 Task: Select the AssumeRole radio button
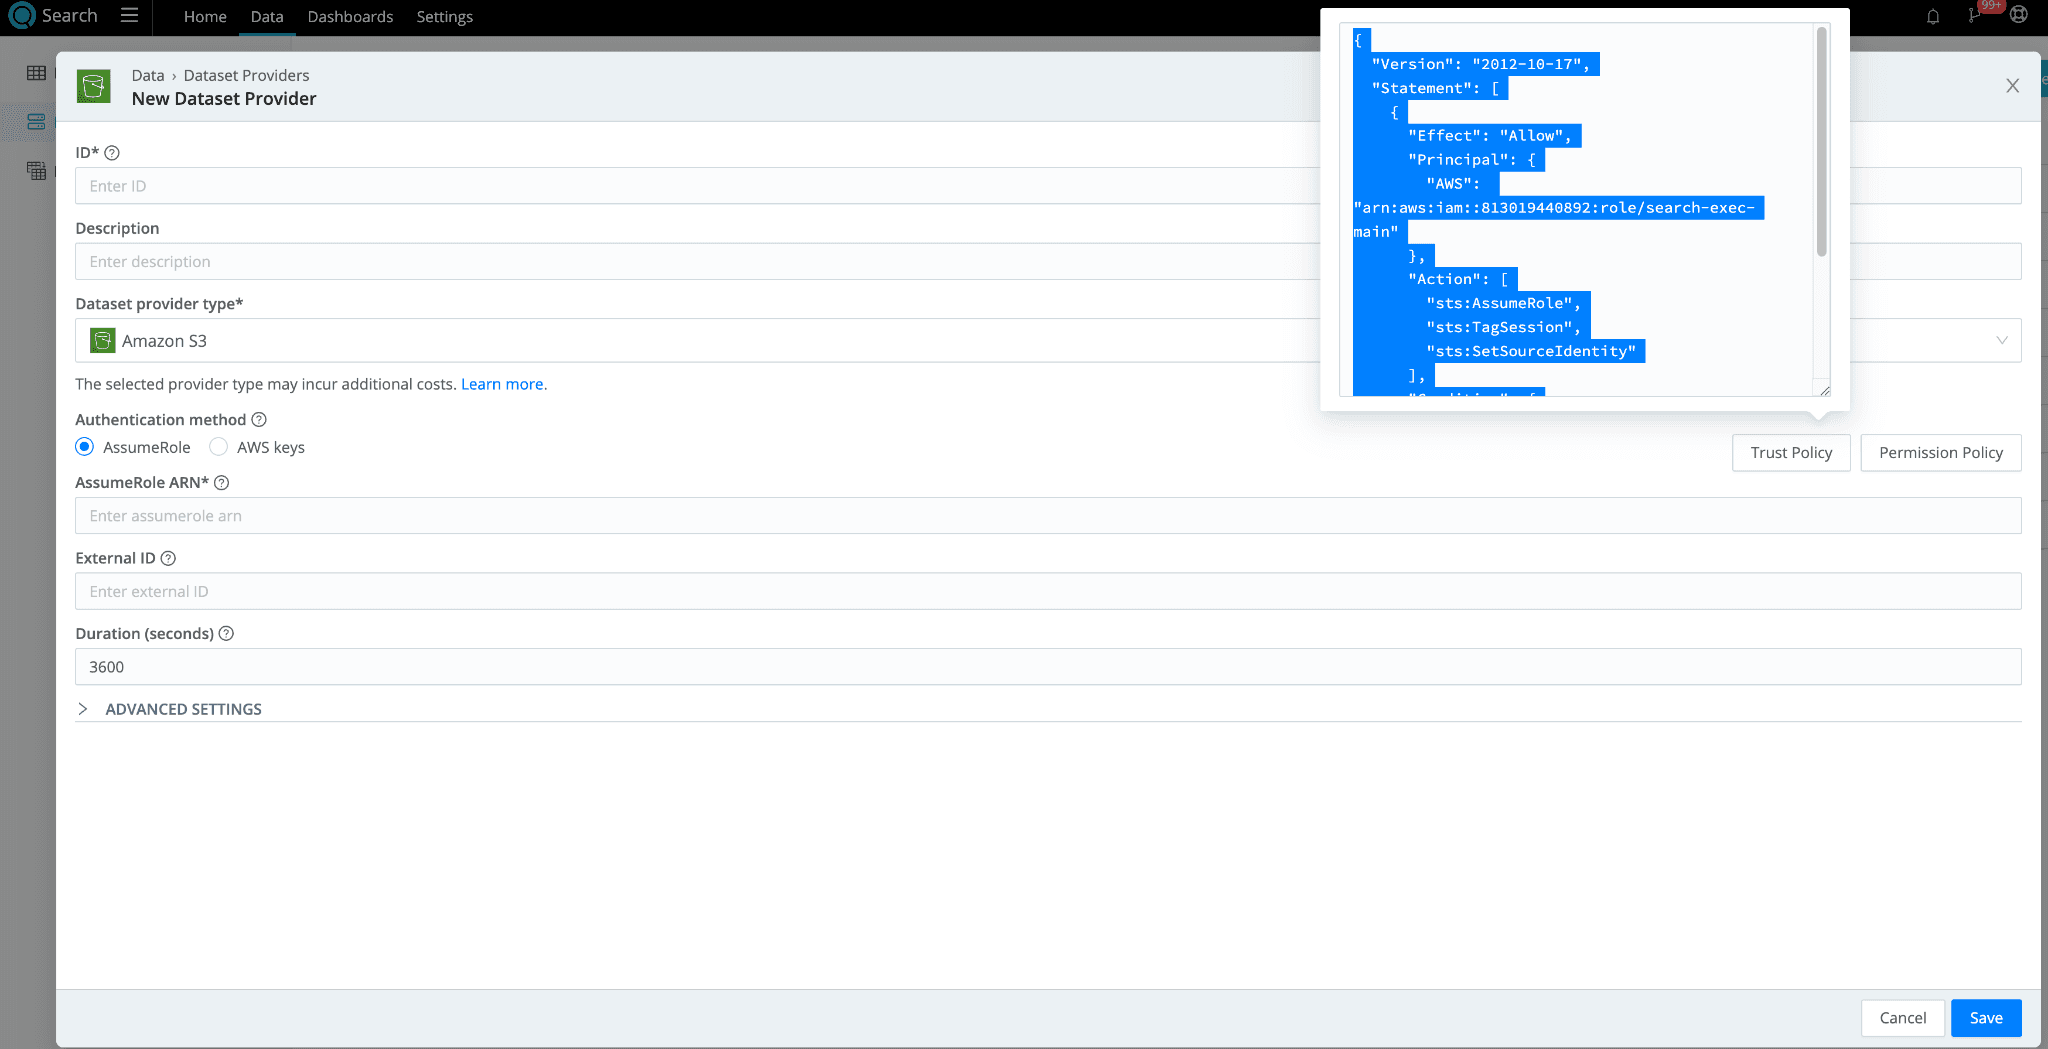[85, 447]
